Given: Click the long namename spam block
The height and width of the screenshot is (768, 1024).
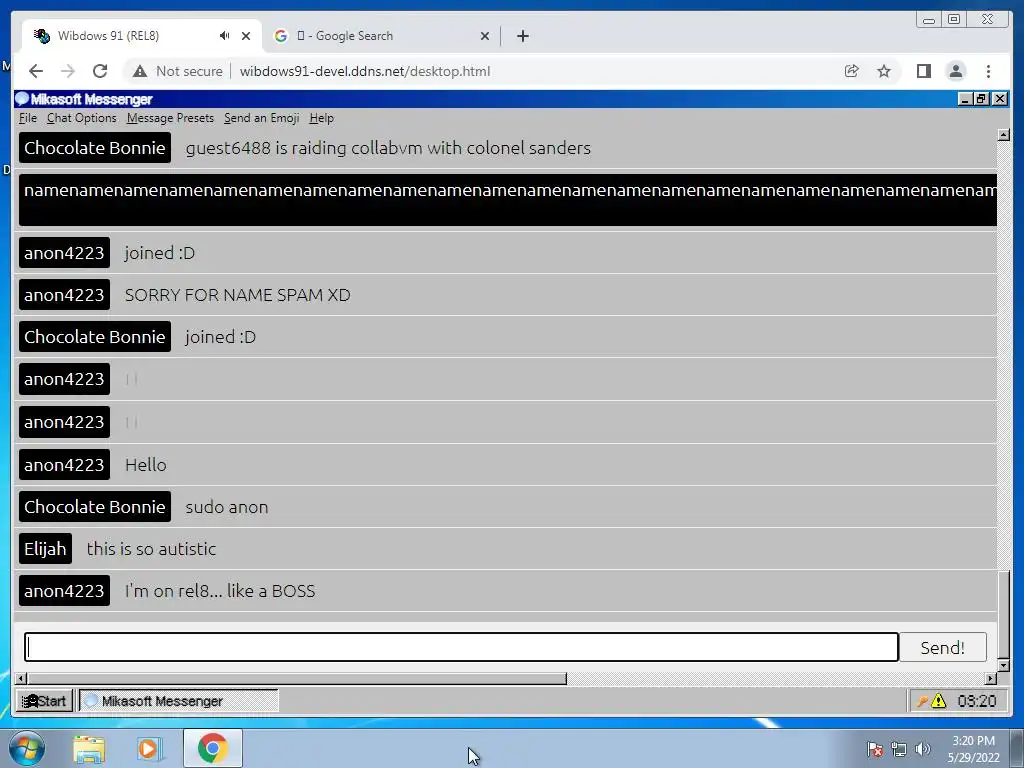Looking at the screenshot, I should point(507,200).
